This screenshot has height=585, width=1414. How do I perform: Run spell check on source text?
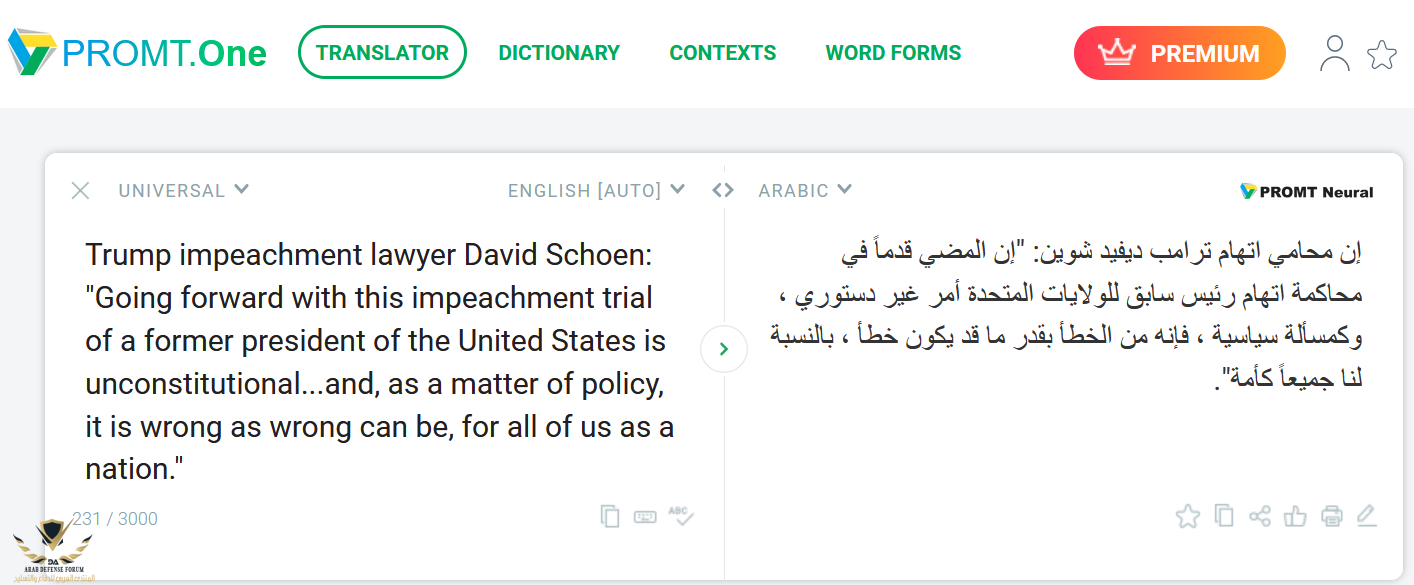click(x=681, y=516)
